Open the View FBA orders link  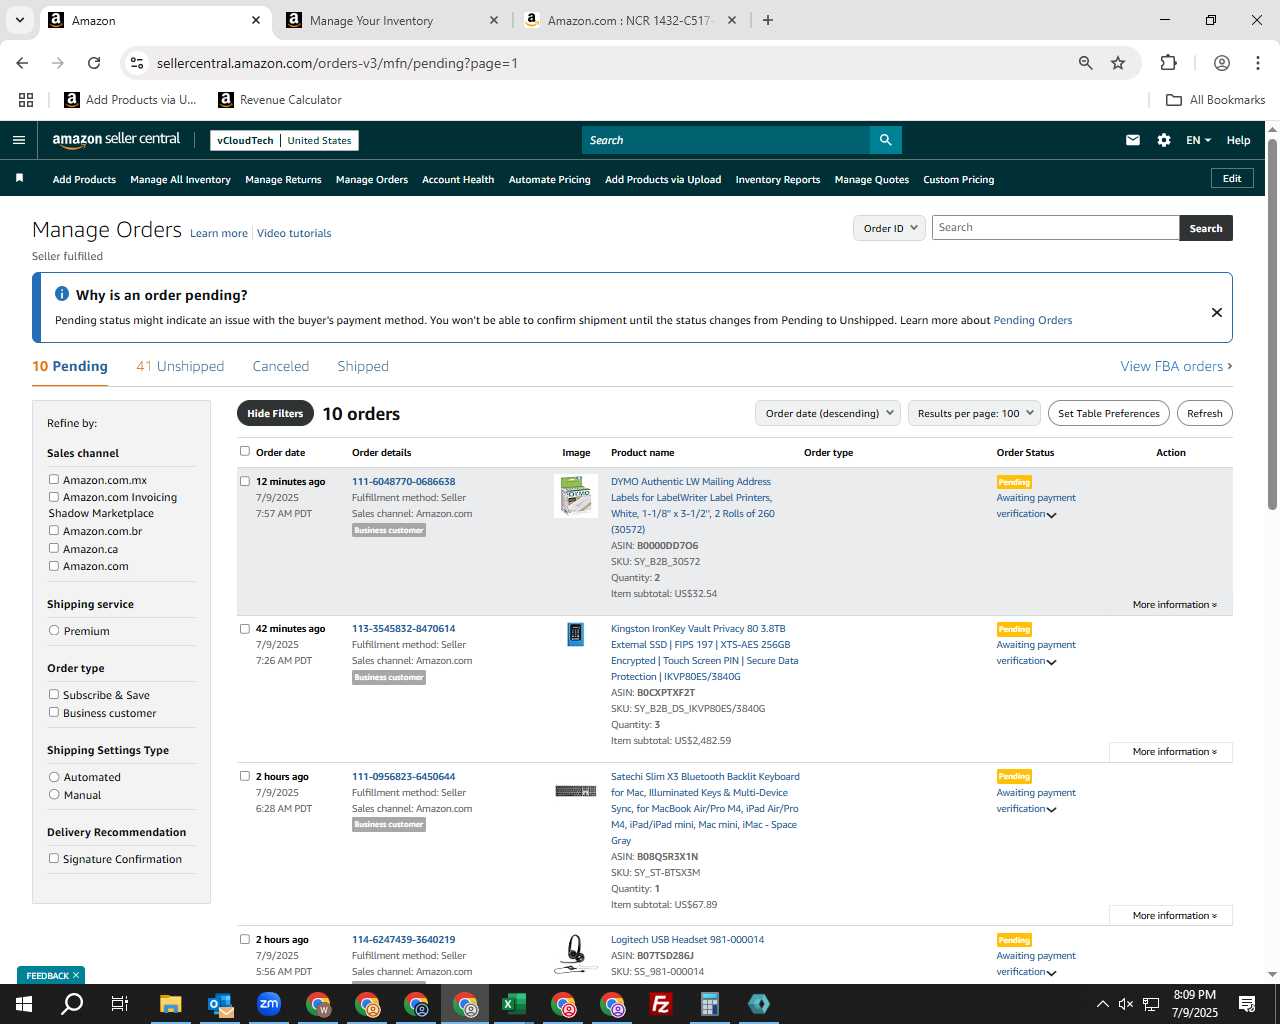pyautogui.click(x=1176, y=366)
